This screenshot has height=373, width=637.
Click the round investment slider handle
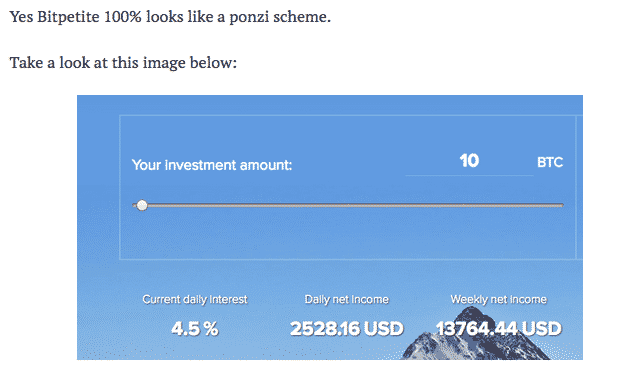[142, 205]
